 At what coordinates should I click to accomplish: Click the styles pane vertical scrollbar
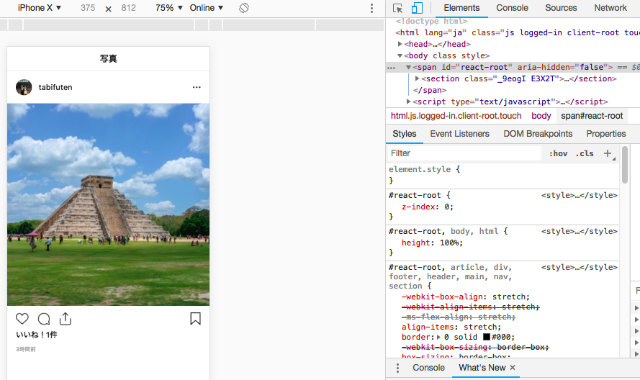625,165
